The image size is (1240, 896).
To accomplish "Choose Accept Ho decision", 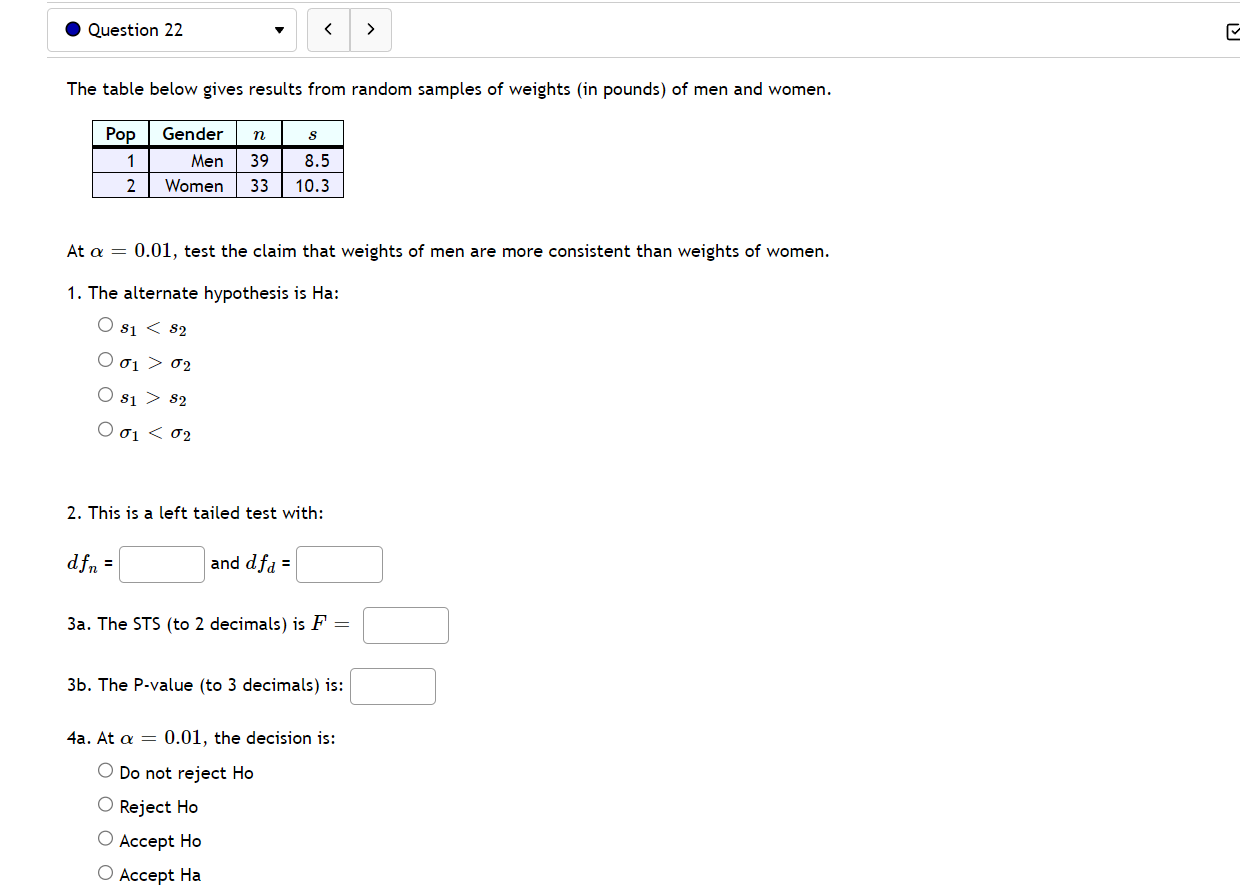I will click(106, 839).
